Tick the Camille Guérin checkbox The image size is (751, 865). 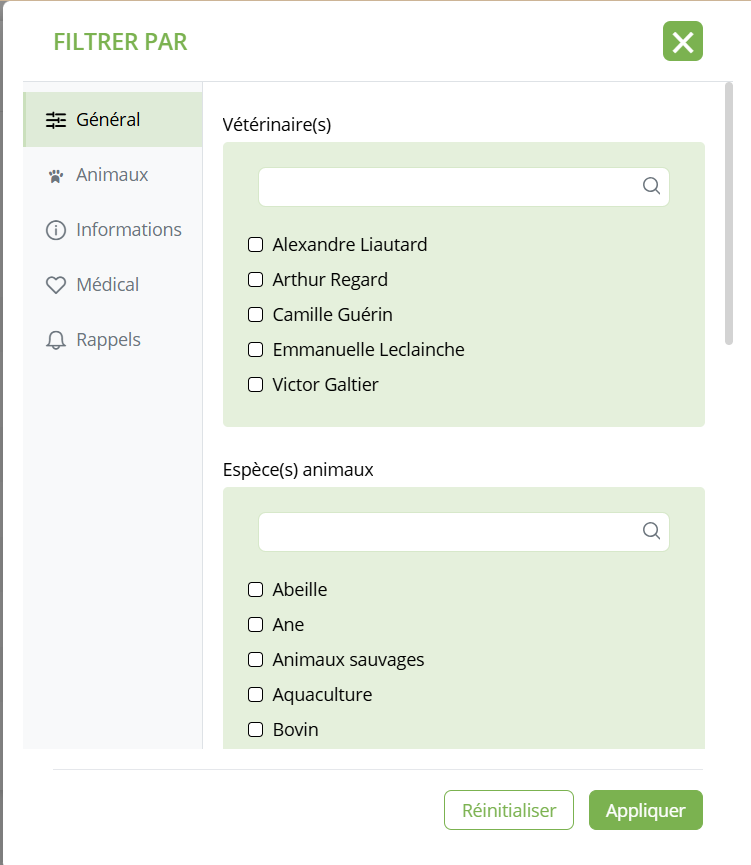coord(256,314)
